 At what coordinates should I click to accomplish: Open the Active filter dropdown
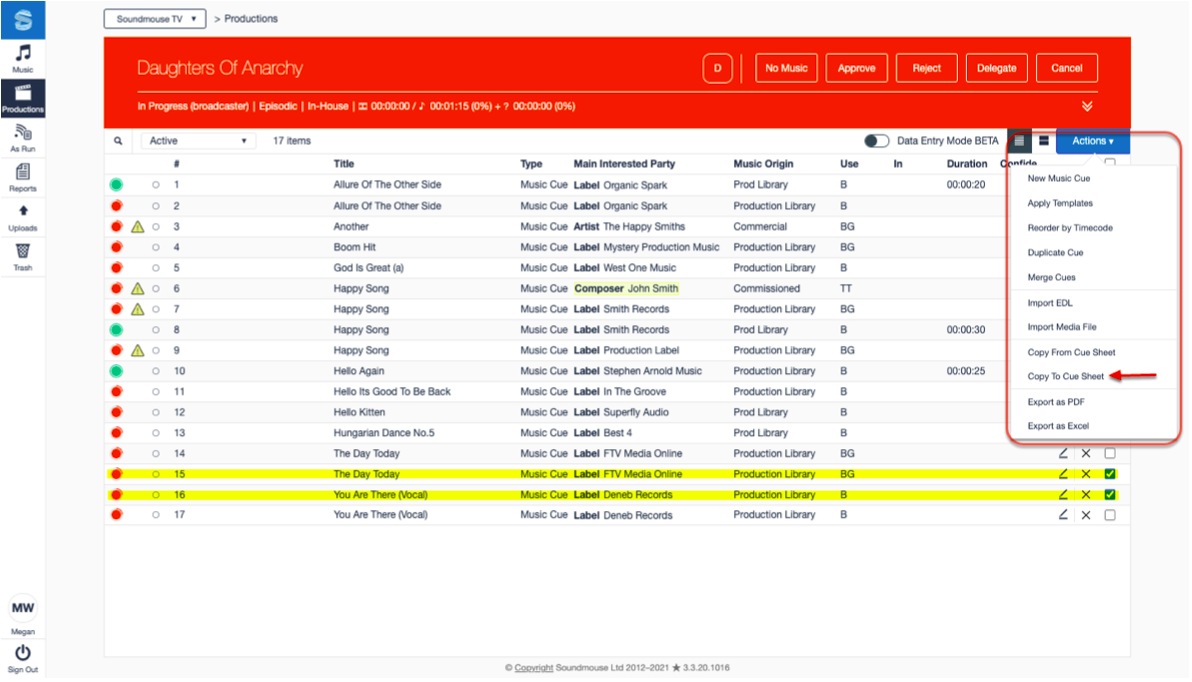198,141
